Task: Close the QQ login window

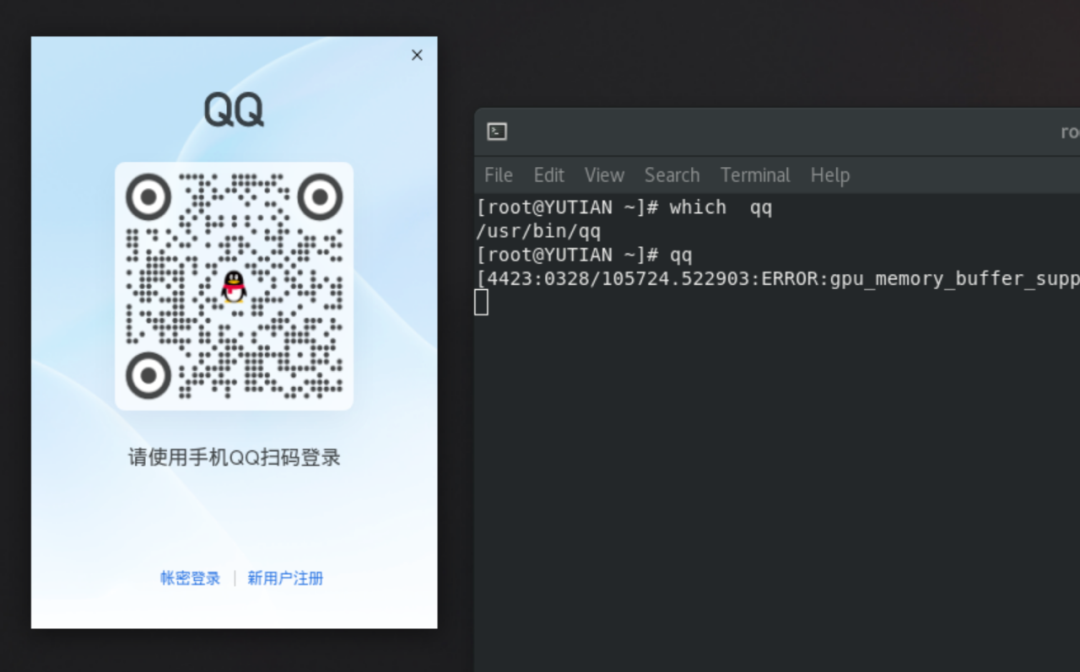Action: [417, 55]
